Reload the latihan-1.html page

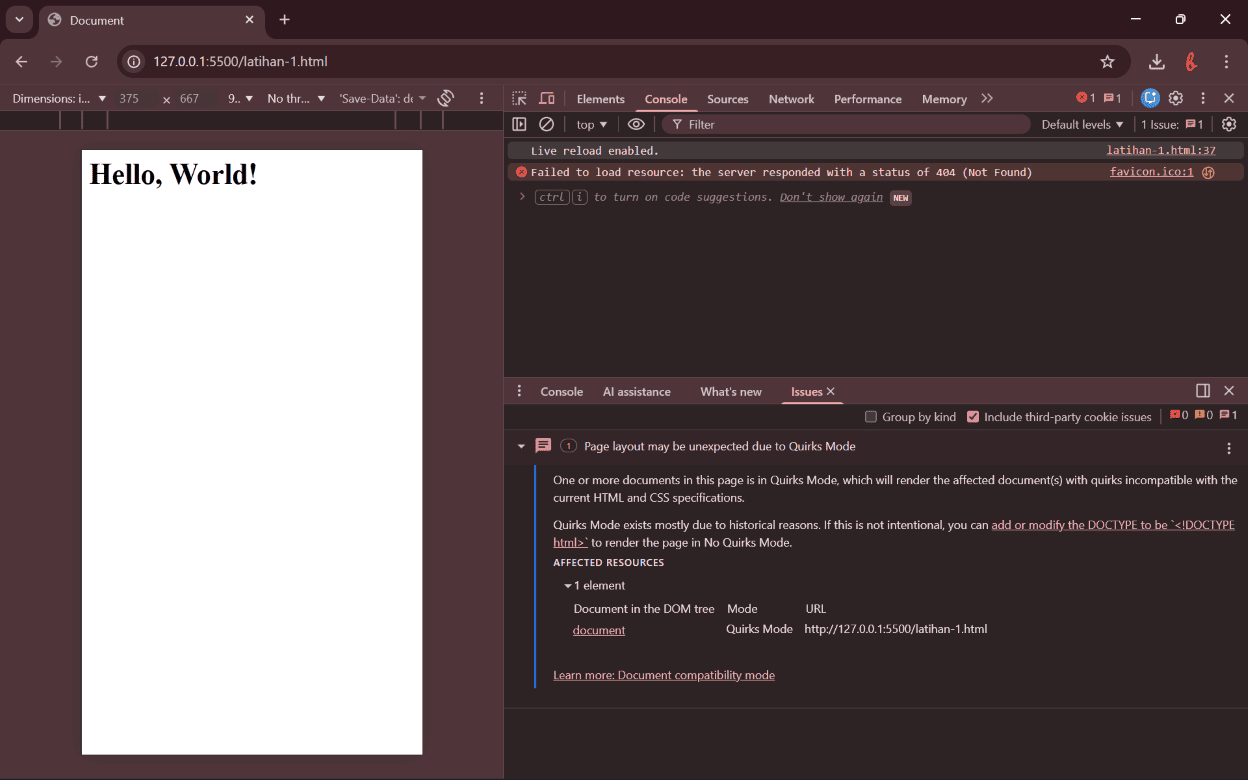(x=91, y=61)
